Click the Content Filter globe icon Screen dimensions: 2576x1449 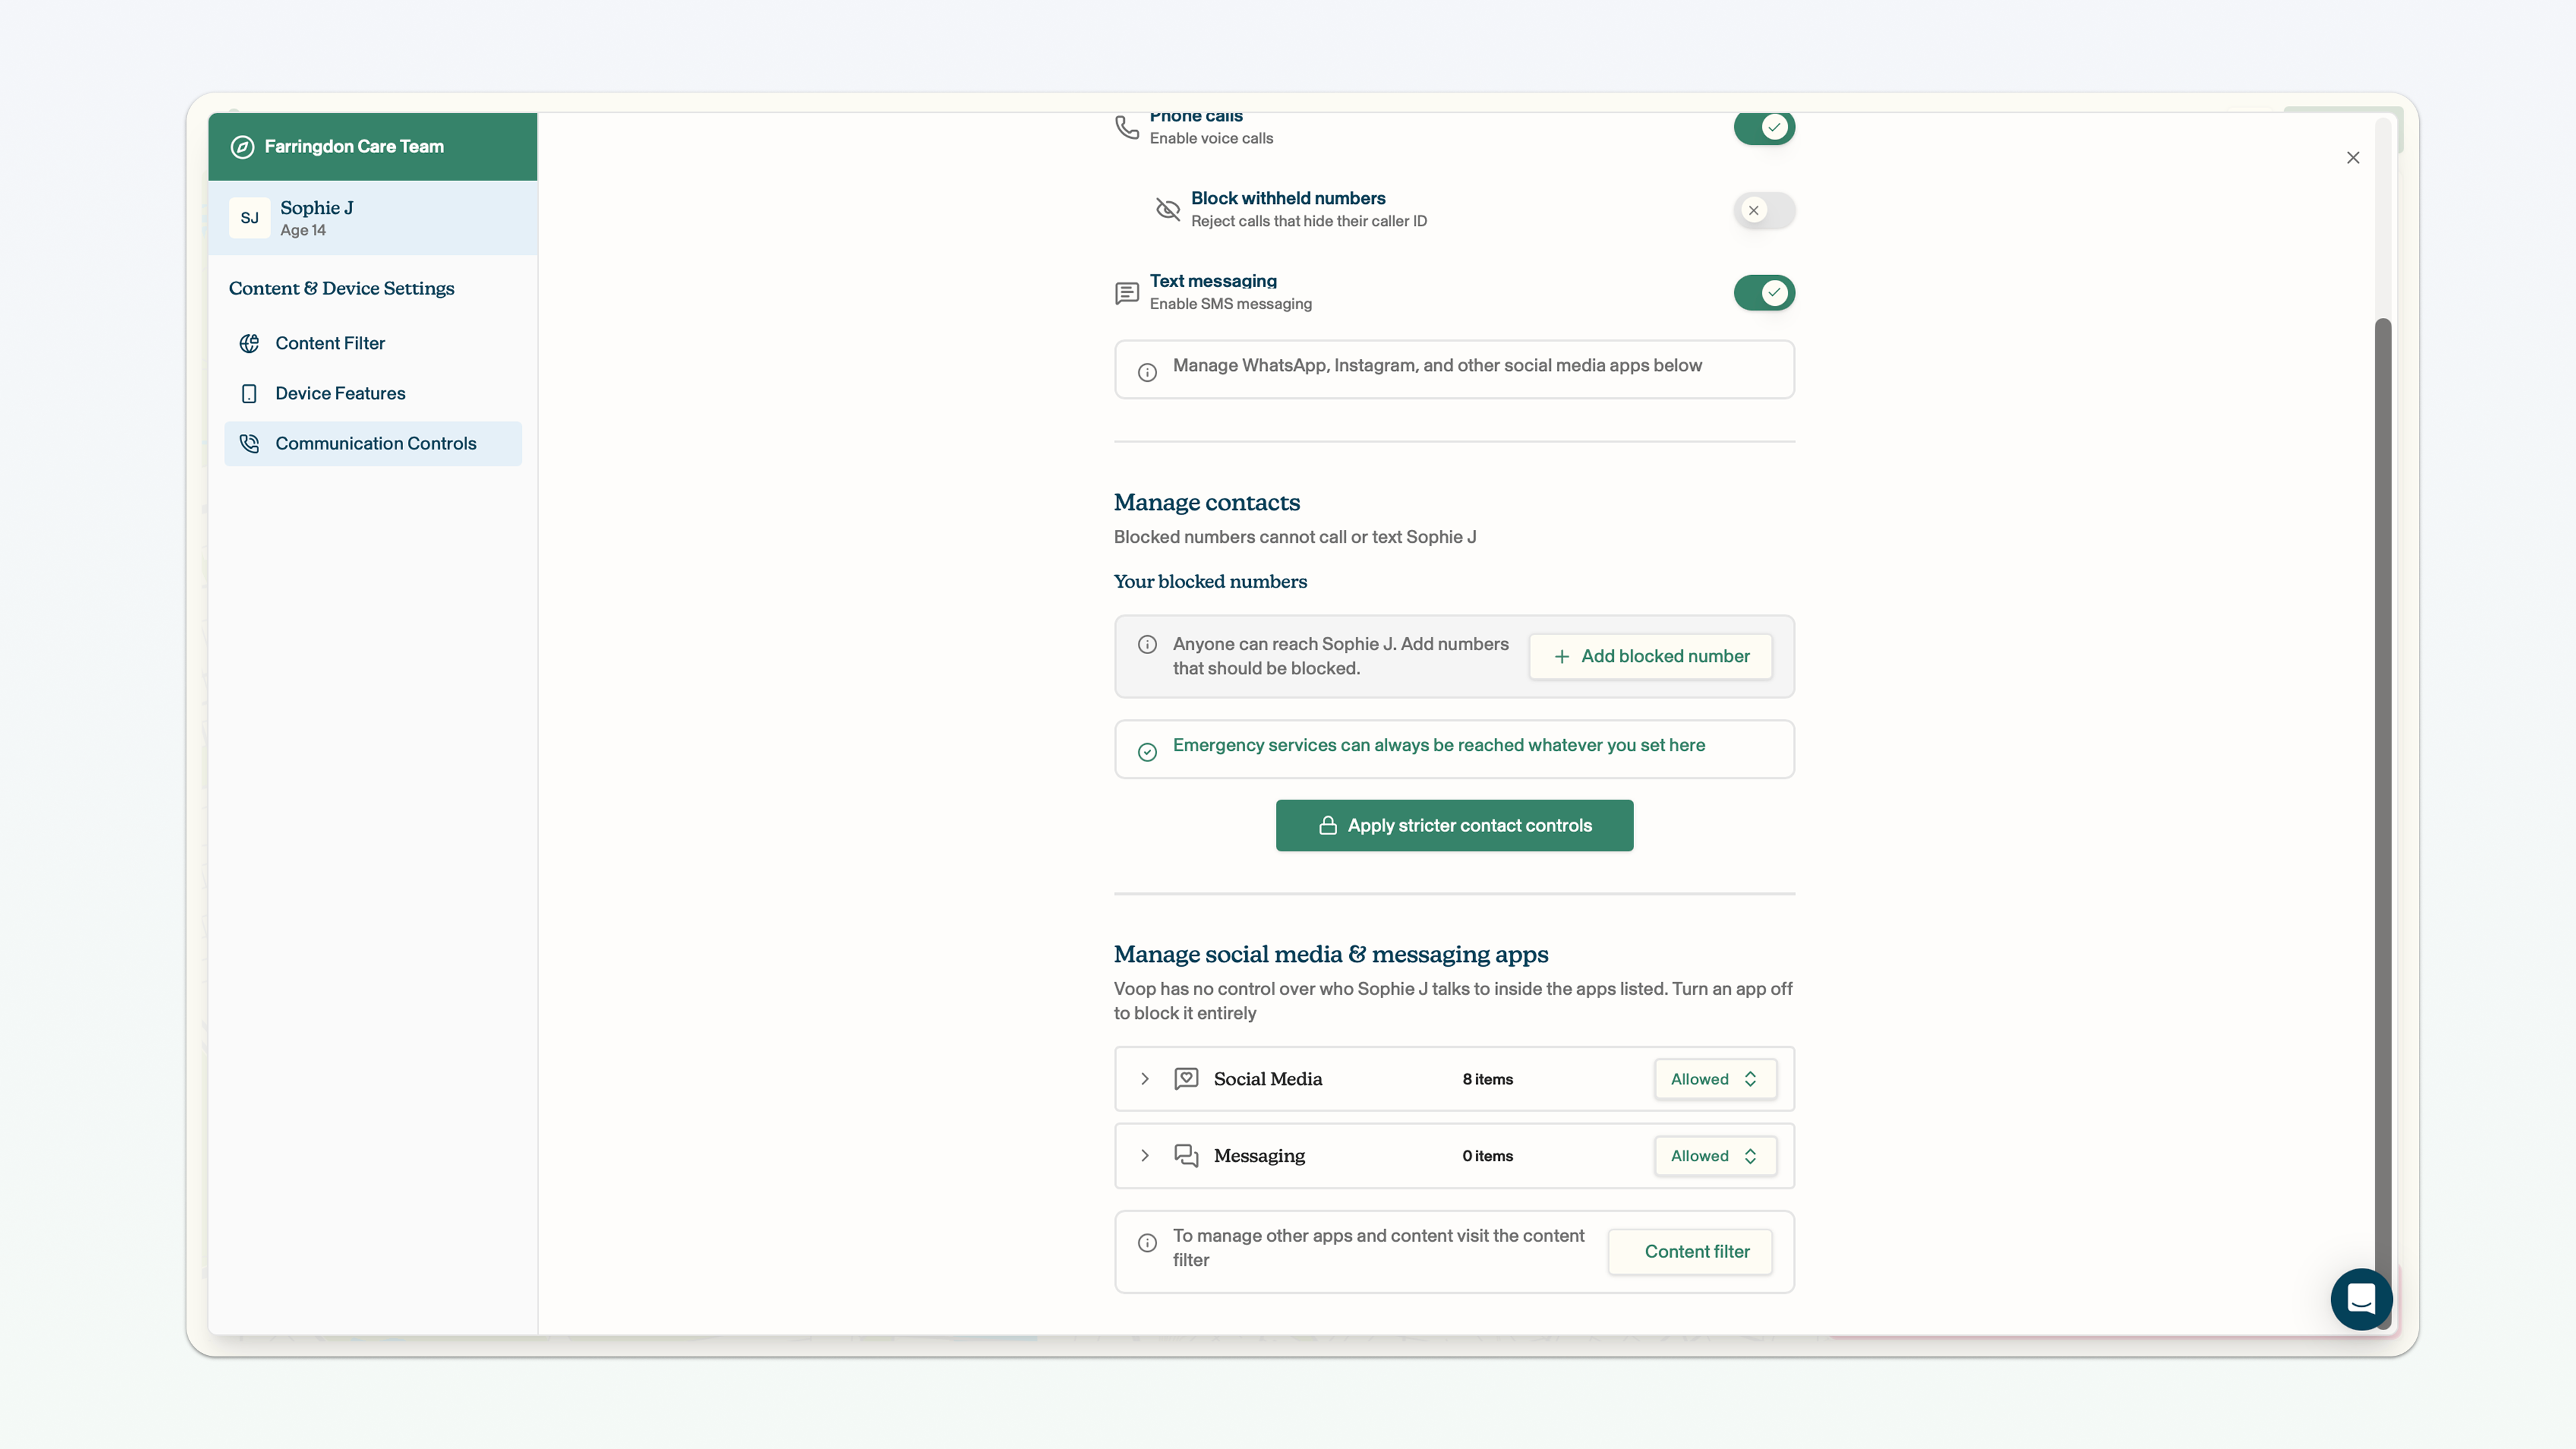(249, 344)
